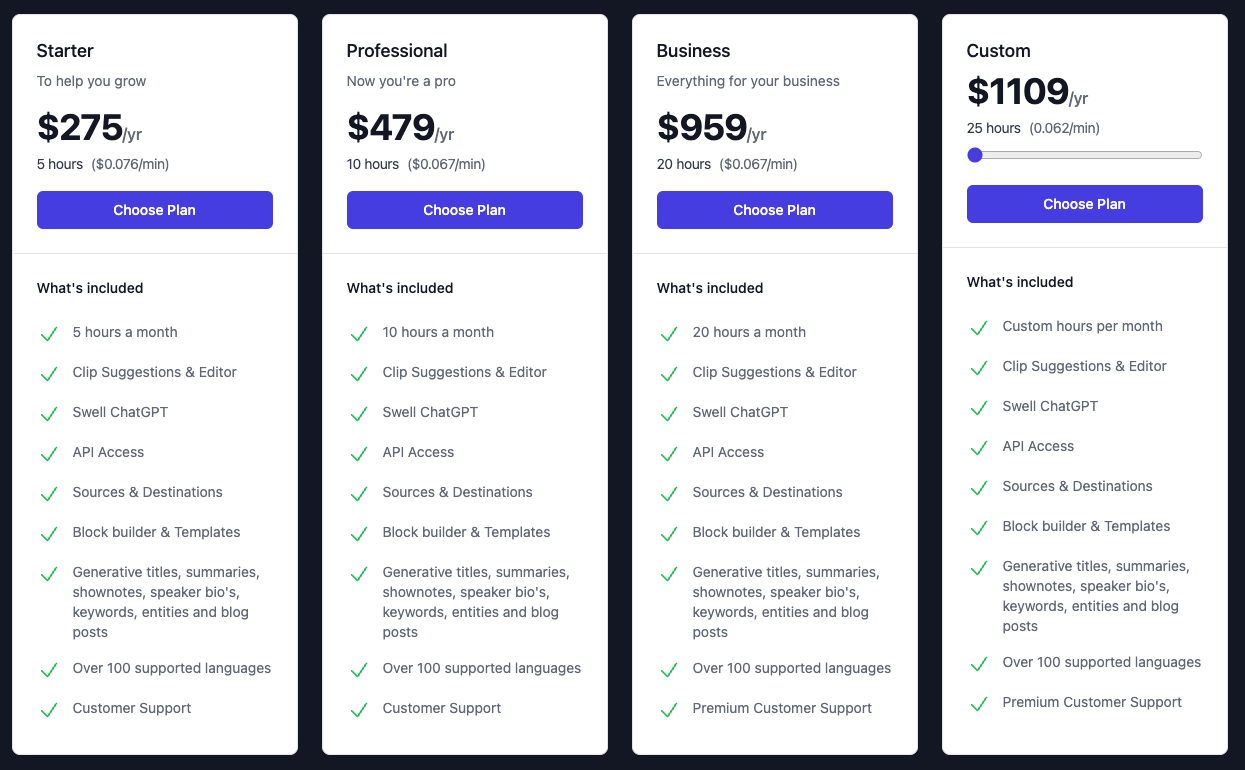Choose the Custom plan button

pos(1085,204)
